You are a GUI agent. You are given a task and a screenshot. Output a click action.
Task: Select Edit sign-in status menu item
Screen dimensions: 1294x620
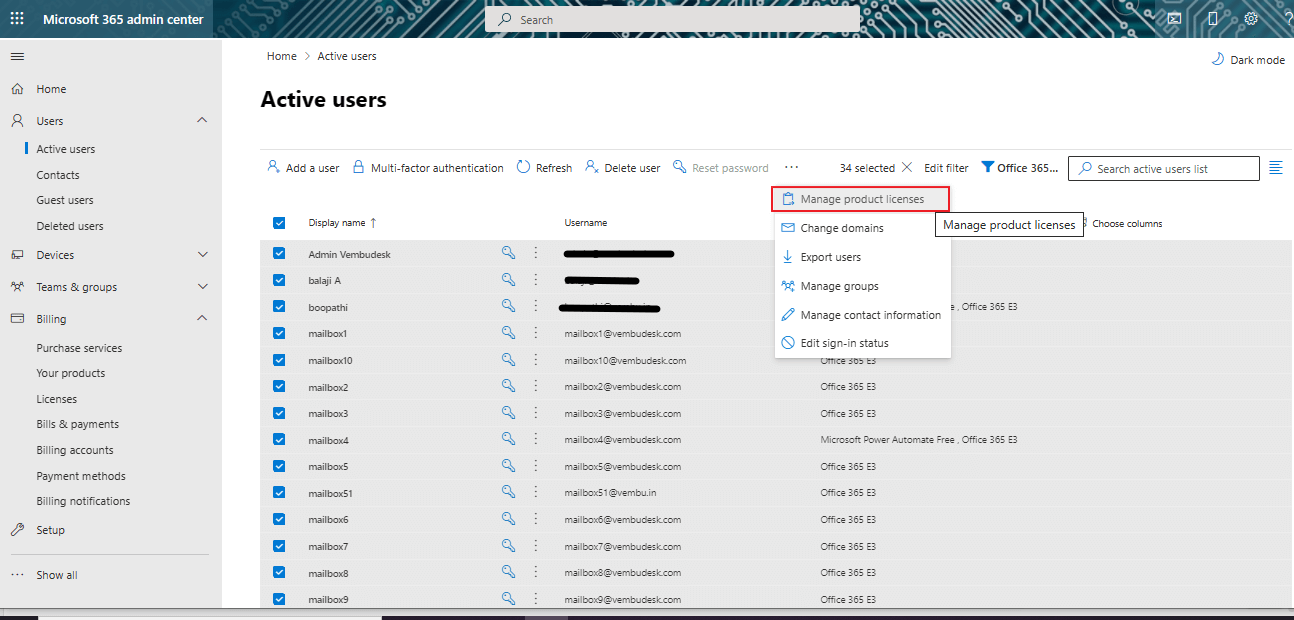pos(862,343)
